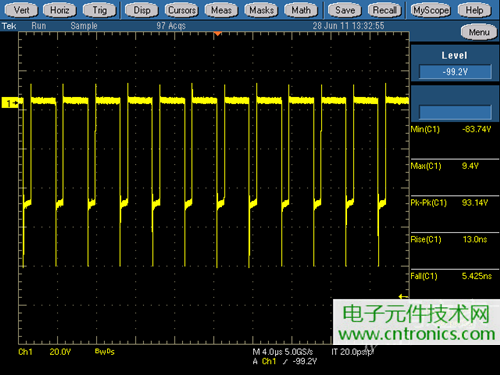Select the Level field showing -99.2V
This screenshot has height=375, width=500.
pos(455,72)
